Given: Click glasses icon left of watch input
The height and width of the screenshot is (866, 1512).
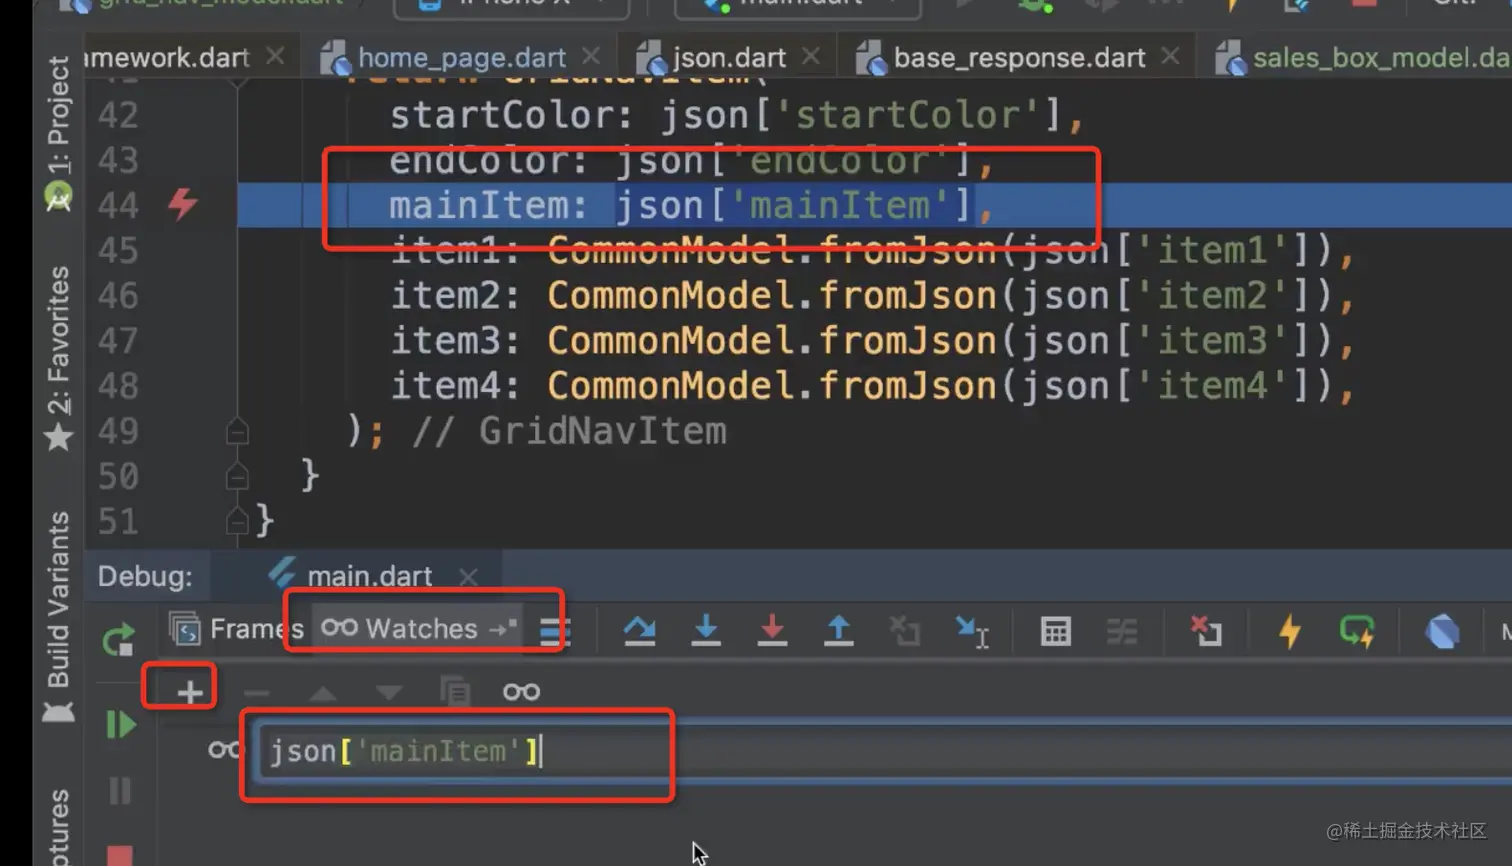Looking at the screenshot, I should pyautogui.click(x=225, y=750).
